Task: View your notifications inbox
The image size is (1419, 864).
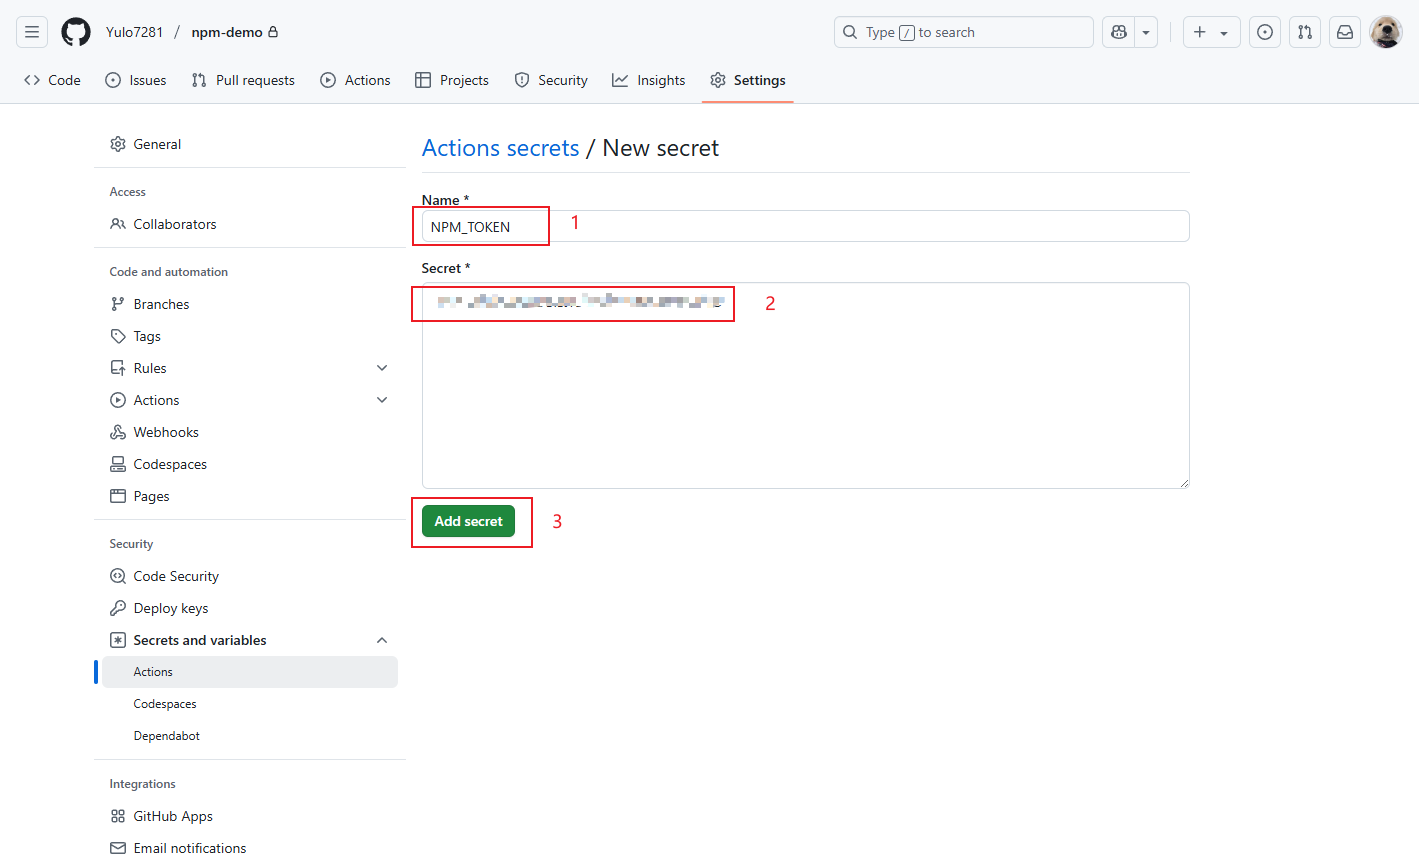Action: point(1344,31)
